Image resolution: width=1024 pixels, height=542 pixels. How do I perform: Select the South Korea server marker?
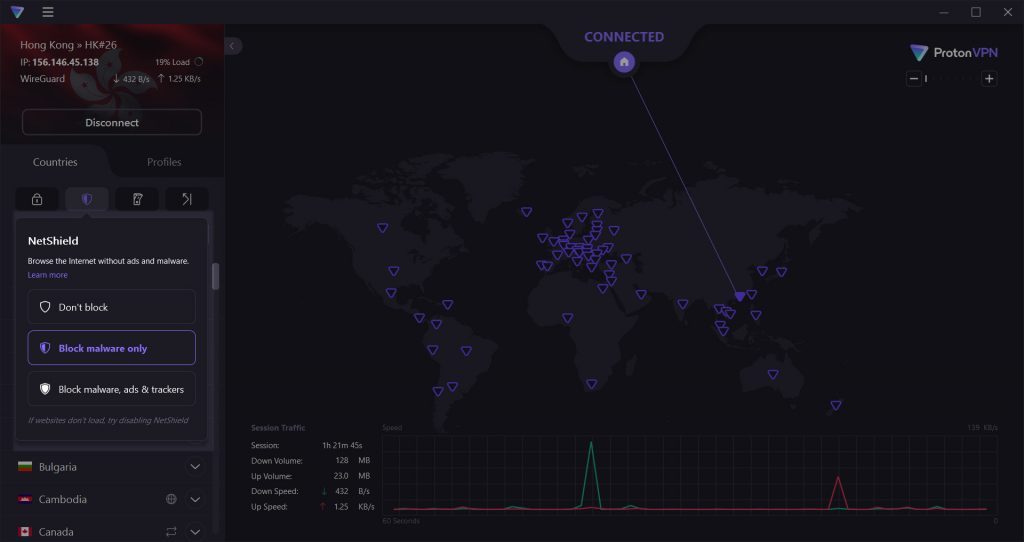[762, 271]
